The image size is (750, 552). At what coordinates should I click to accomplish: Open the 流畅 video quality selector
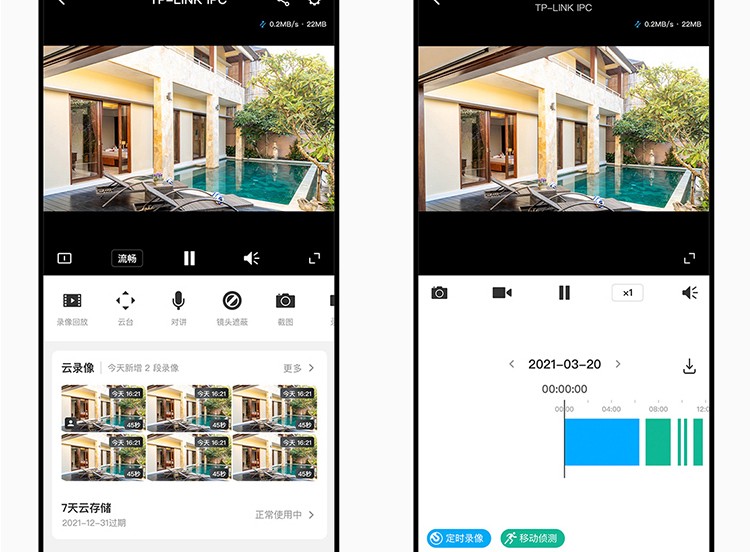pyautogui.click(x=127, y=258)
